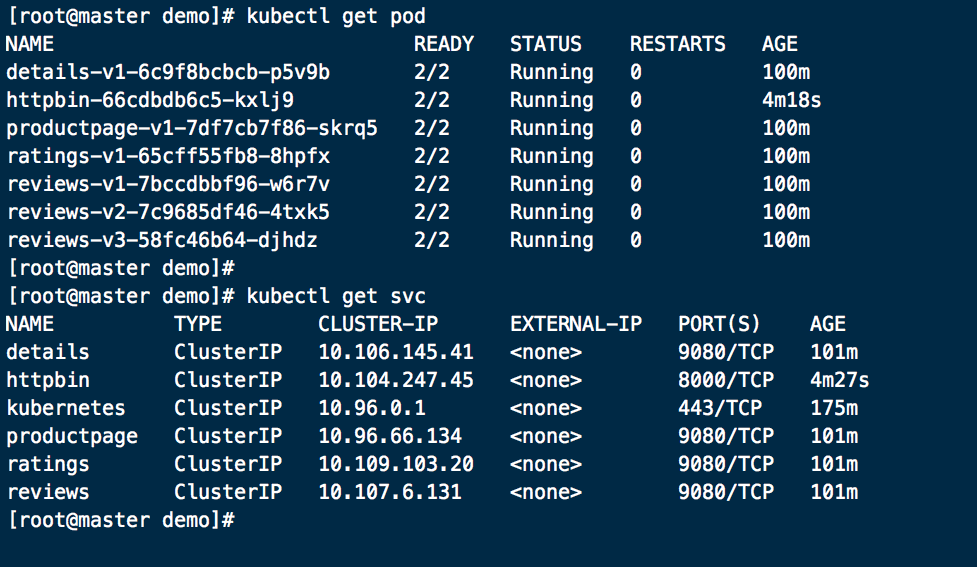The image size is (977, 567).
Task: Click the CLUSTER-IP column header
Action: 378,324
